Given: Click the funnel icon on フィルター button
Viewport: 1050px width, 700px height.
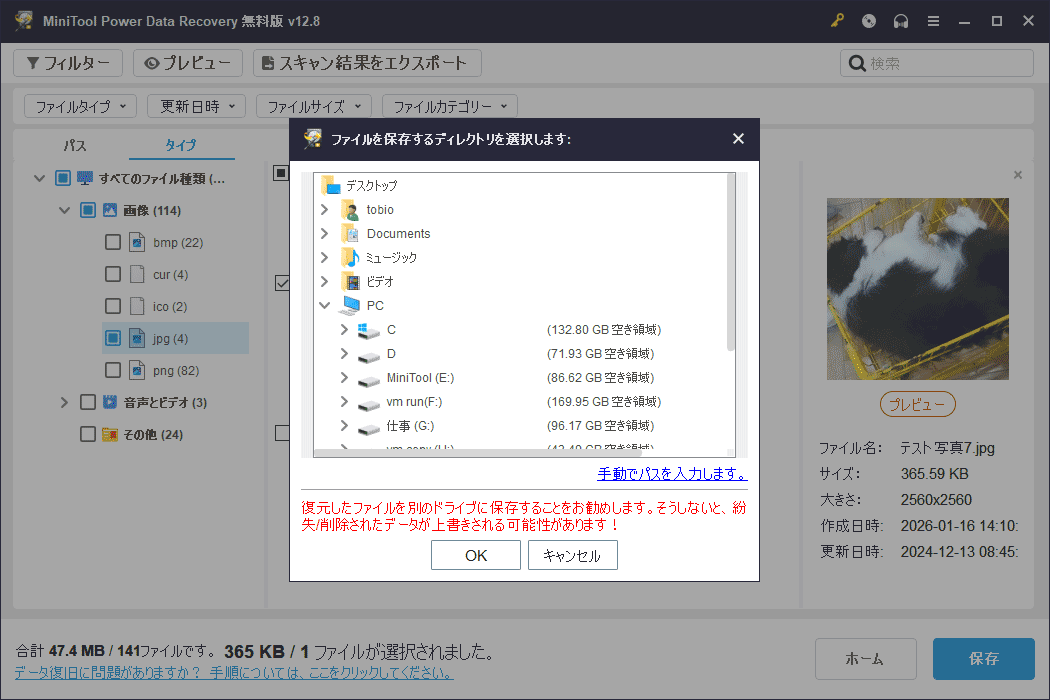Looking at the screenshot, I should point(35,62).
